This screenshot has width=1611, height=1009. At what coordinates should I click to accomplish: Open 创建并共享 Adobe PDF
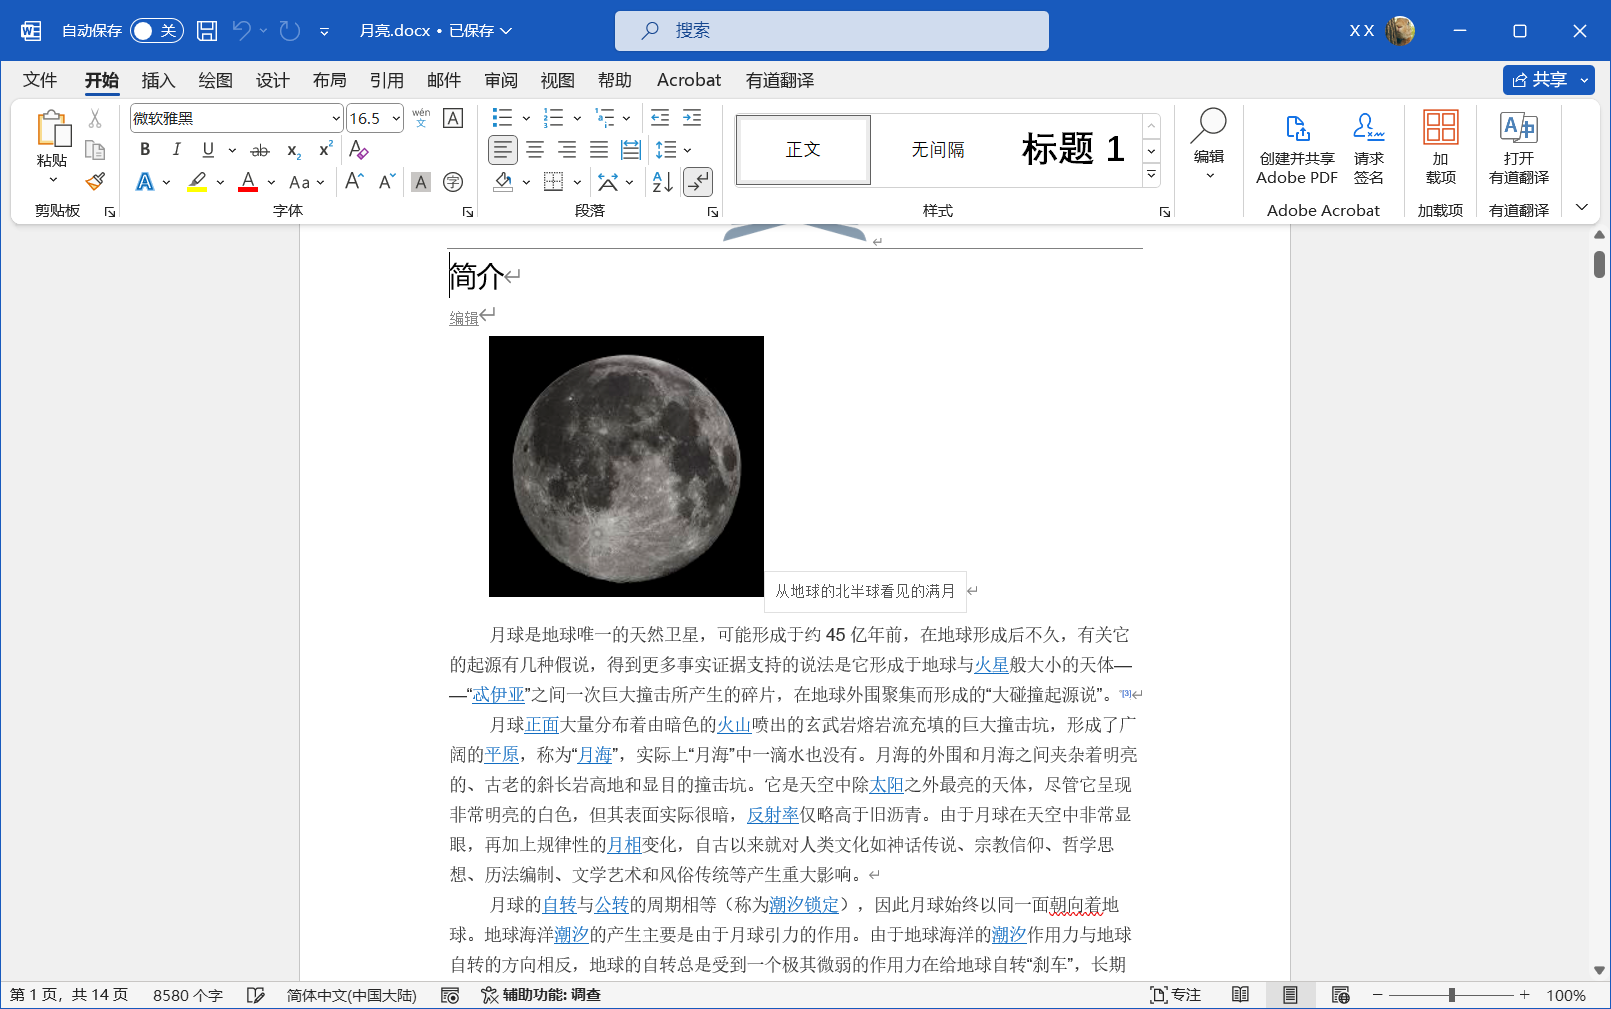1296,149
